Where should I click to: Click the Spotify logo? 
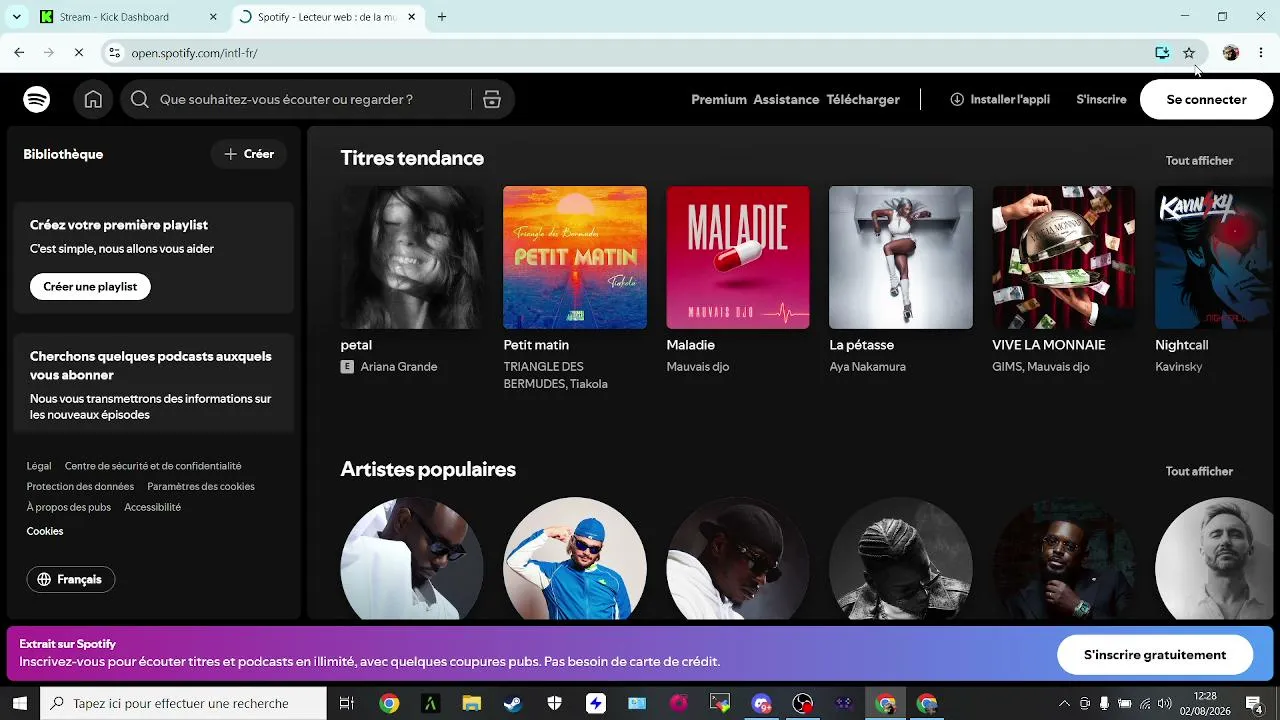[37, 99]
